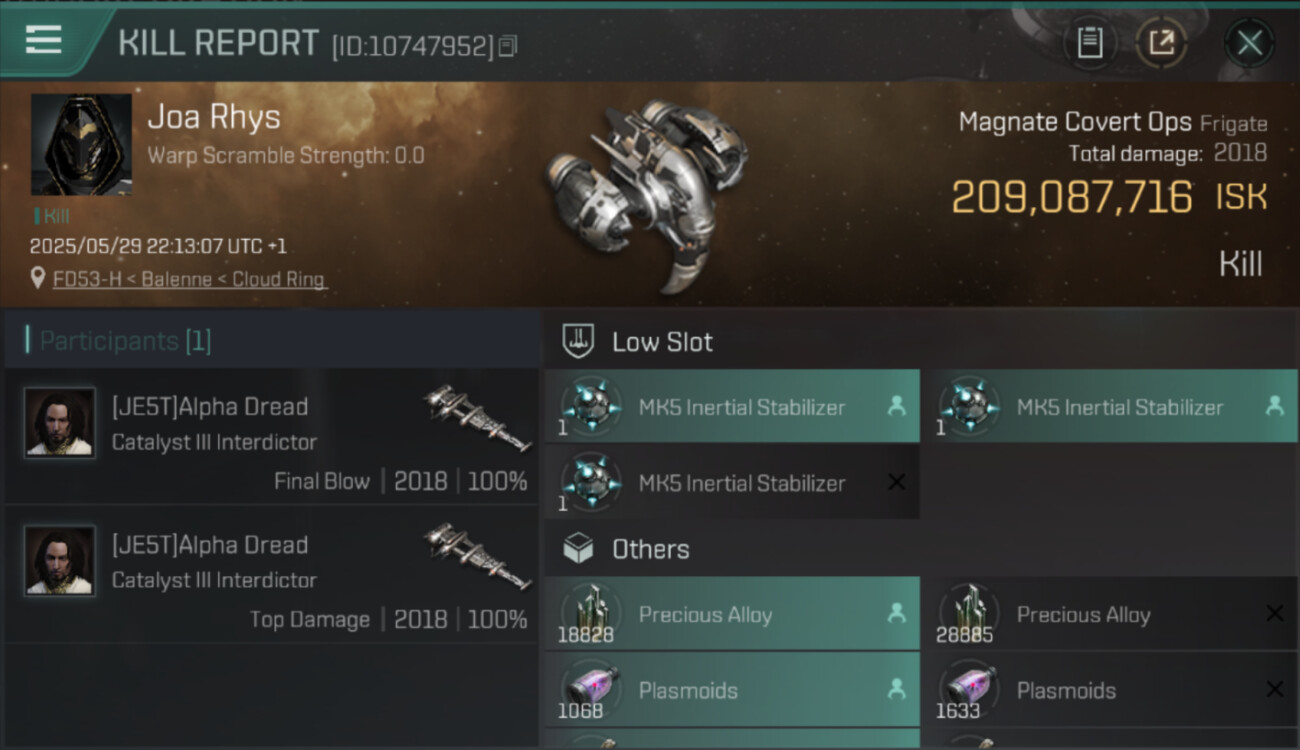View Joa Rhys pilot portrait
1300x750 pixels.
pos(81,145)
